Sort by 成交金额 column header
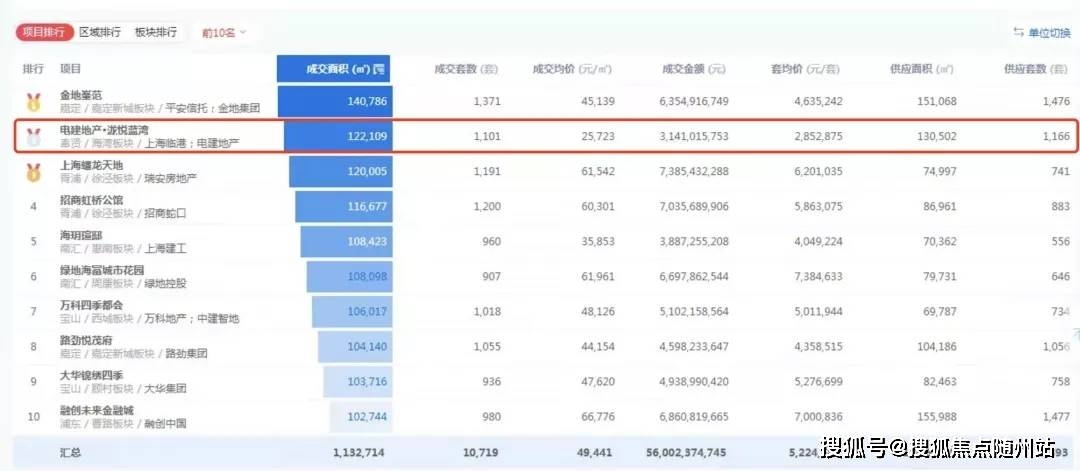Screen dimensions: 1080x471 (x=694, y=69)
